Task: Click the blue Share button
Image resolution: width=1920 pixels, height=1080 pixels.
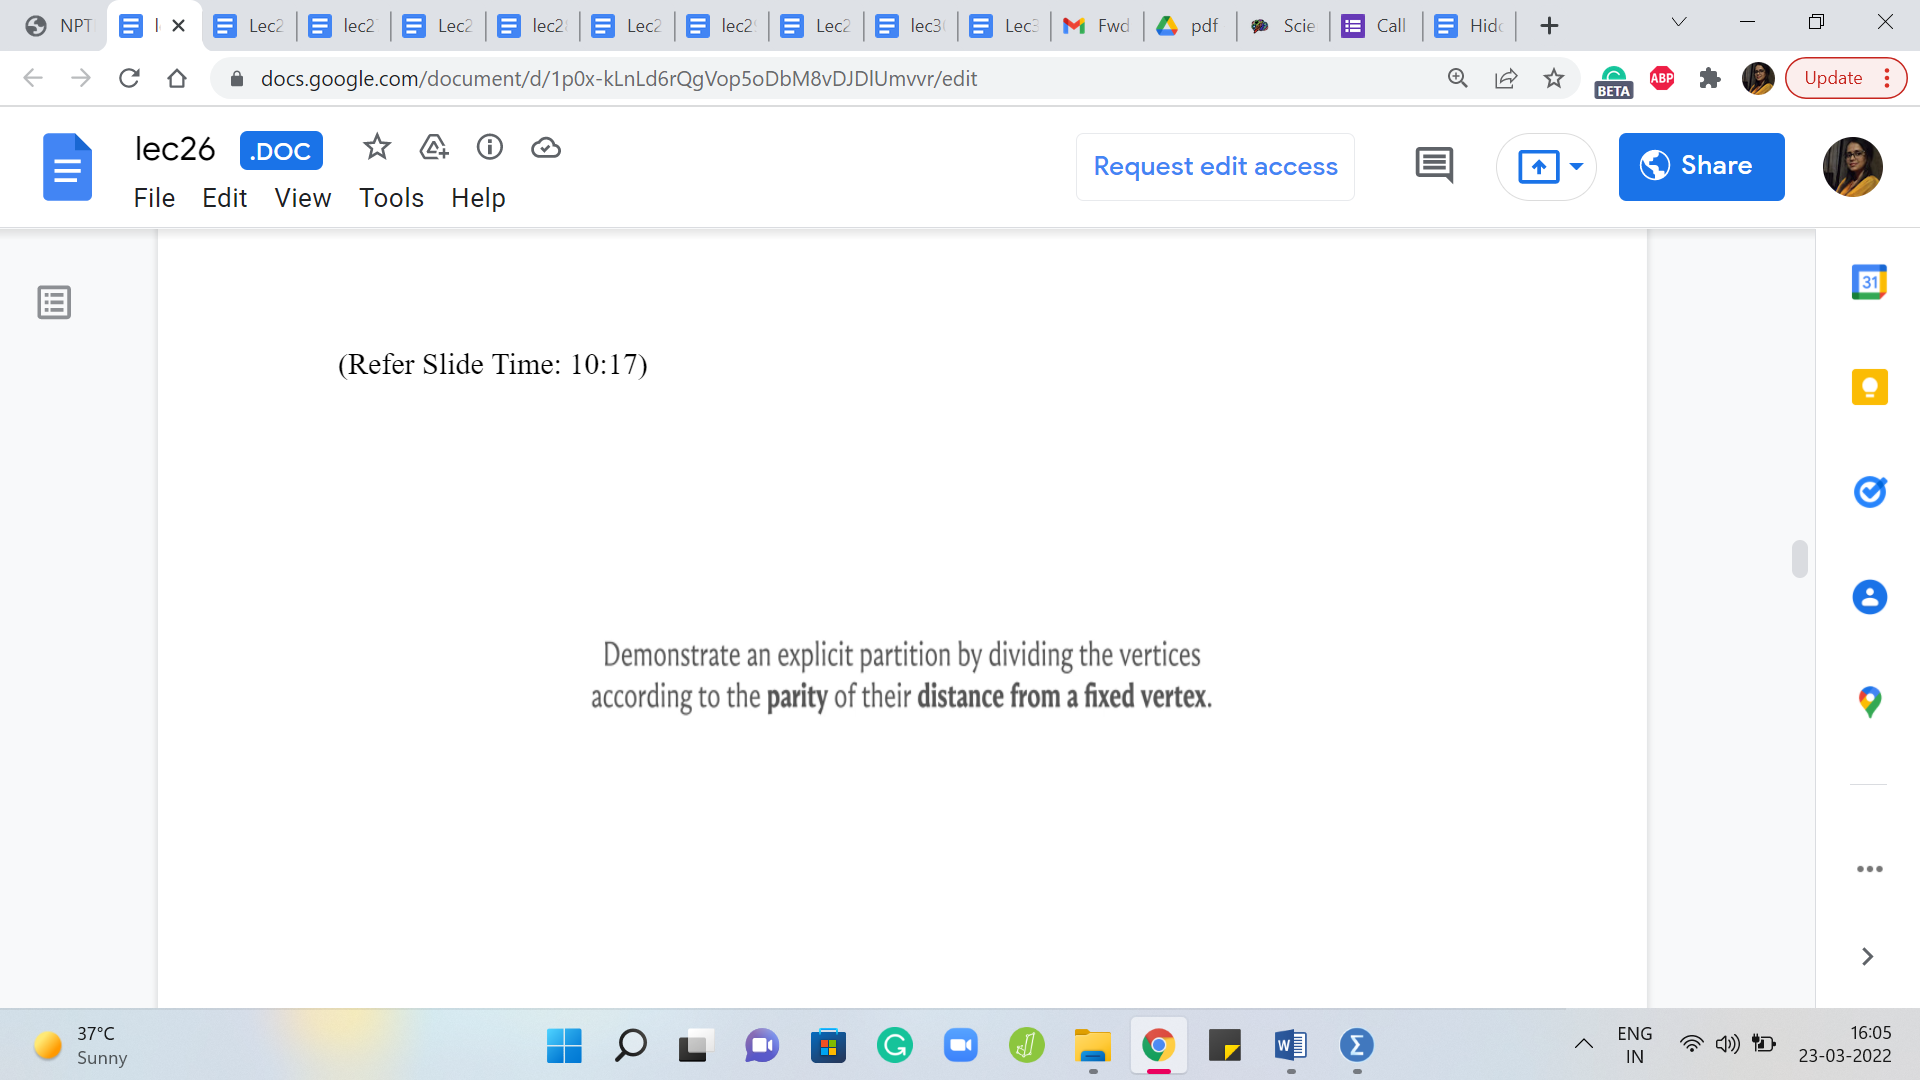Action: (1700, 167)
